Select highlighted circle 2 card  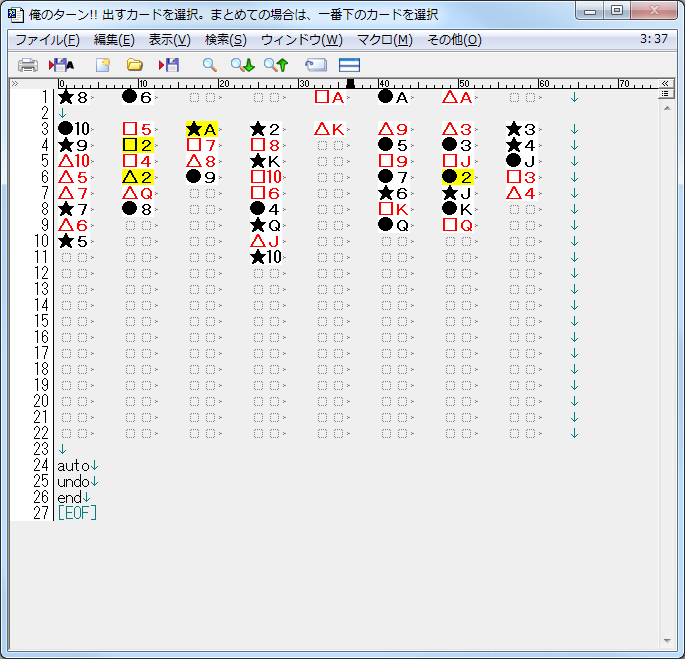click(458, 177)
